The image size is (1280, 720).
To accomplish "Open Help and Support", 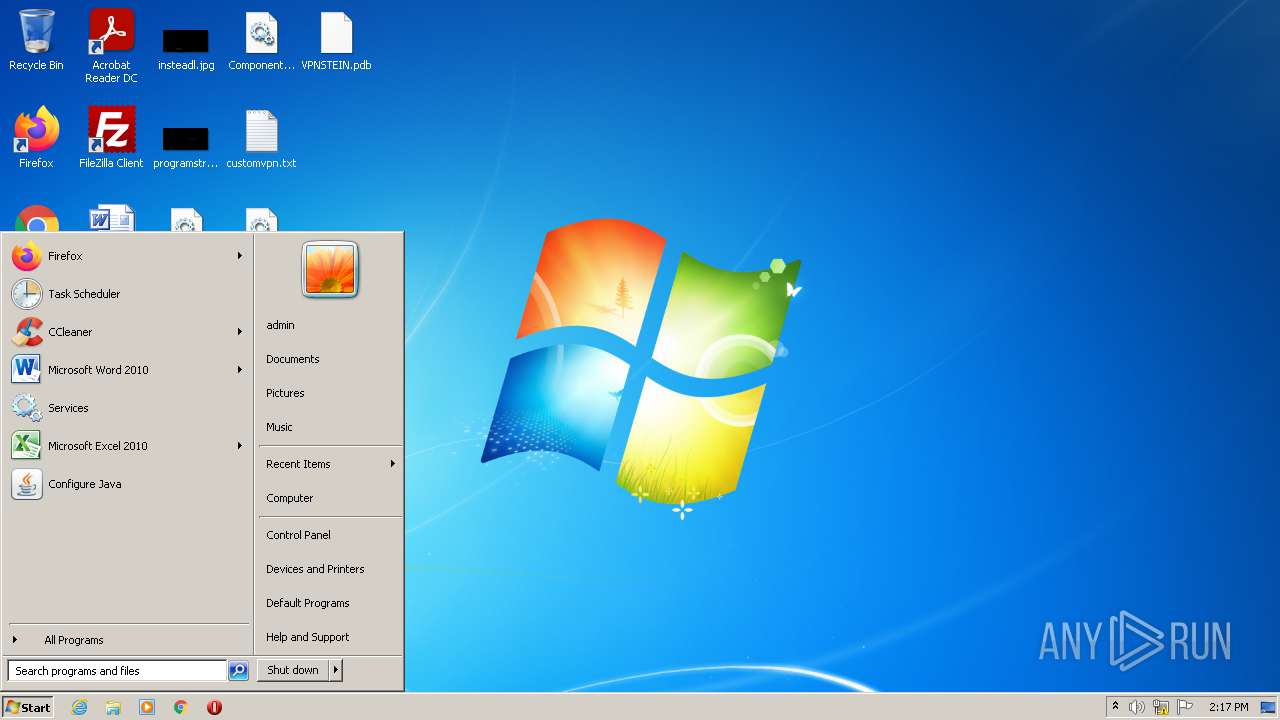I will (330, 637).
